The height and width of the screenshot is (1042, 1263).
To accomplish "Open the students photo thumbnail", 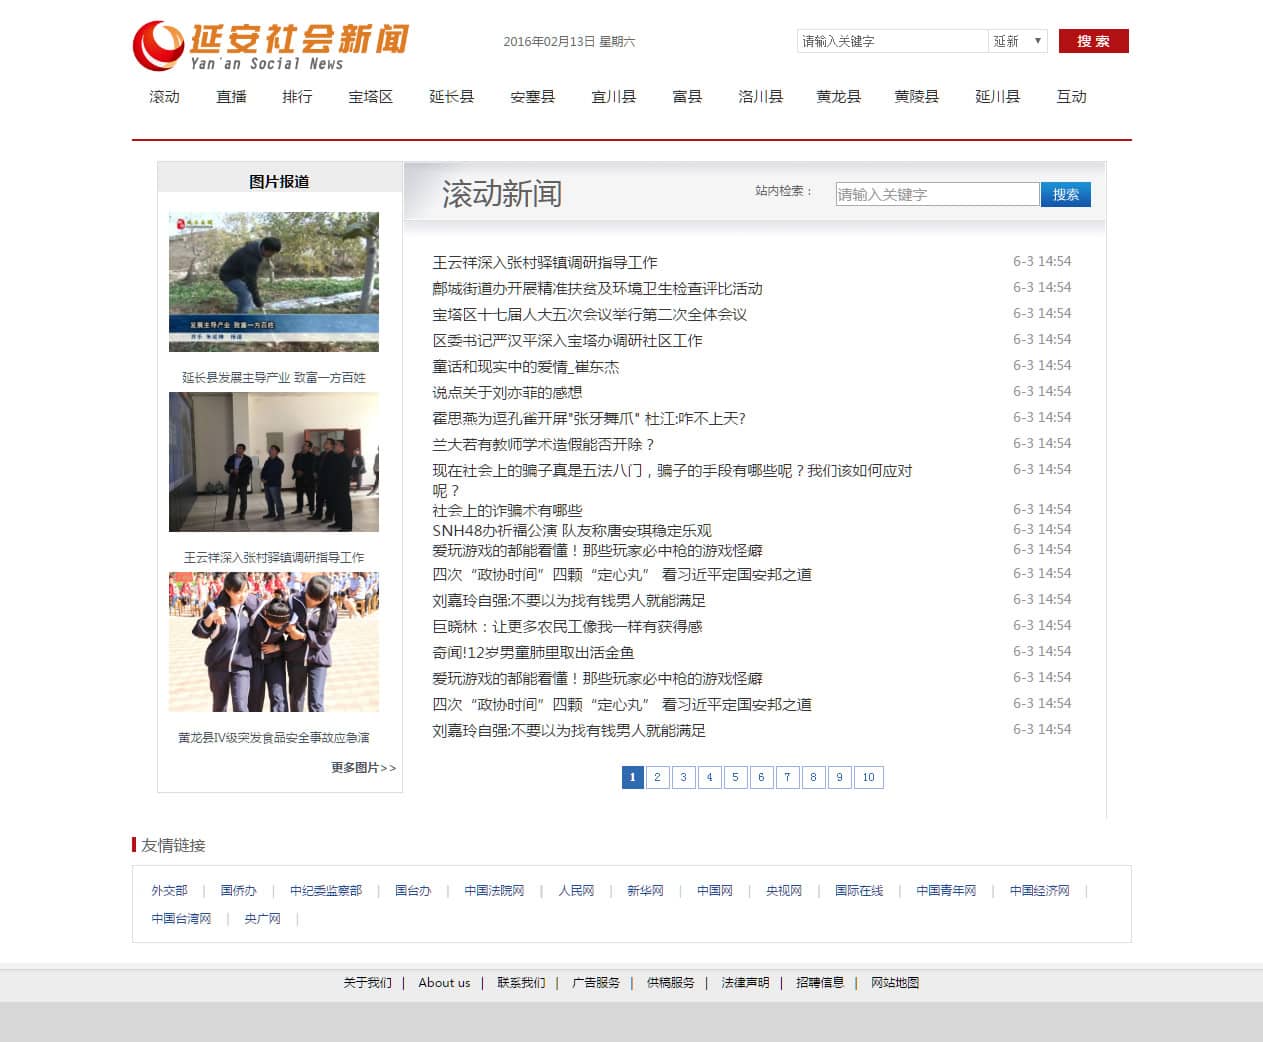I will (x=274, y=641).
